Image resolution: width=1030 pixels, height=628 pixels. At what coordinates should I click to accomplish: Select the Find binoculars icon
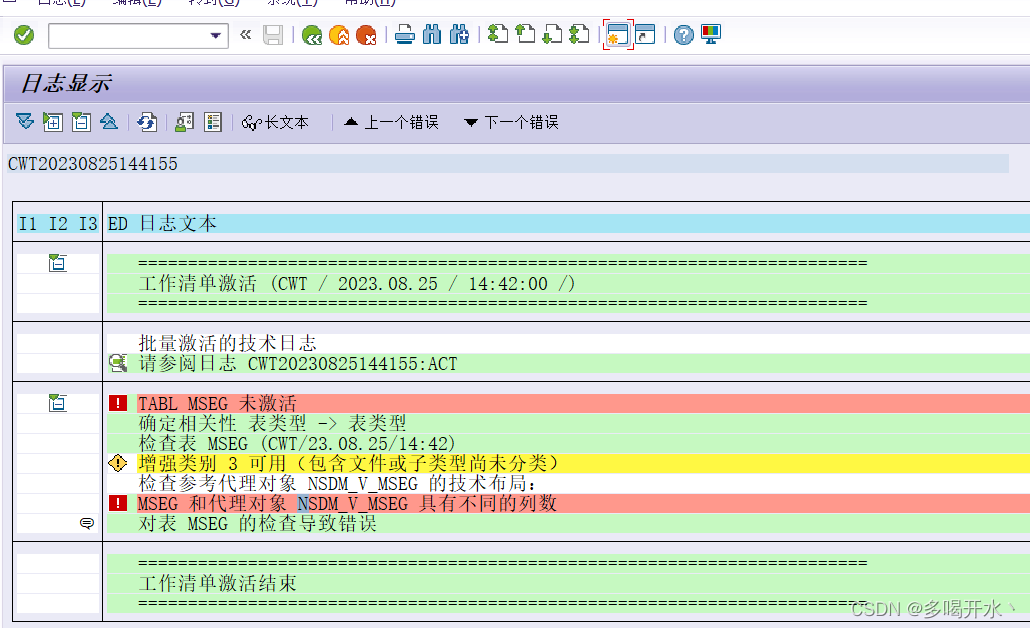432,34
